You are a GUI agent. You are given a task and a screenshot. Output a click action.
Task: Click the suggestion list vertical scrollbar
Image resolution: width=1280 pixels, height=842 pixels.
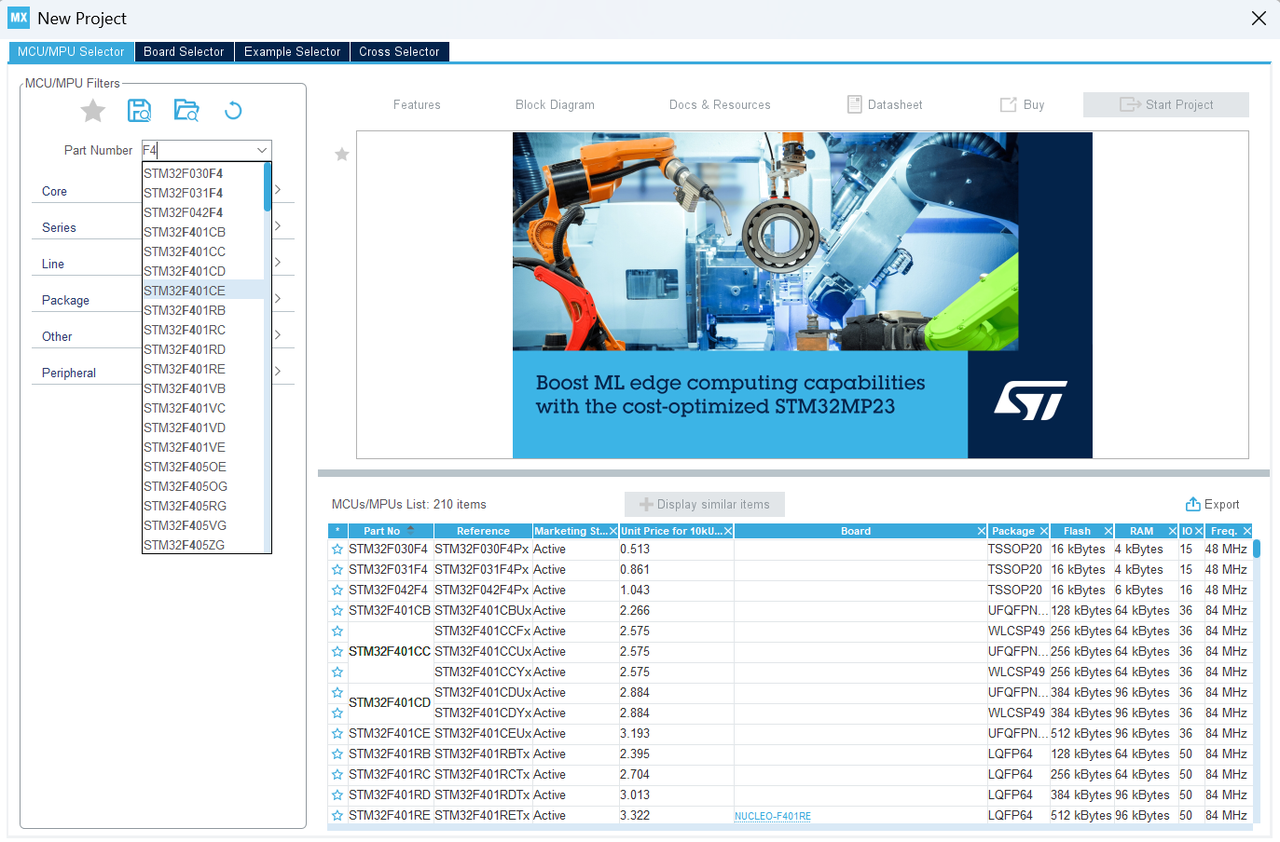[267, 186]
